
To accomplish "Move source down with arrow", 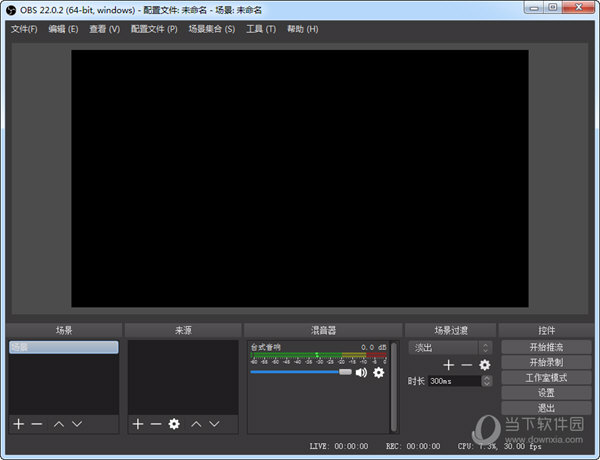I will 214,424.
